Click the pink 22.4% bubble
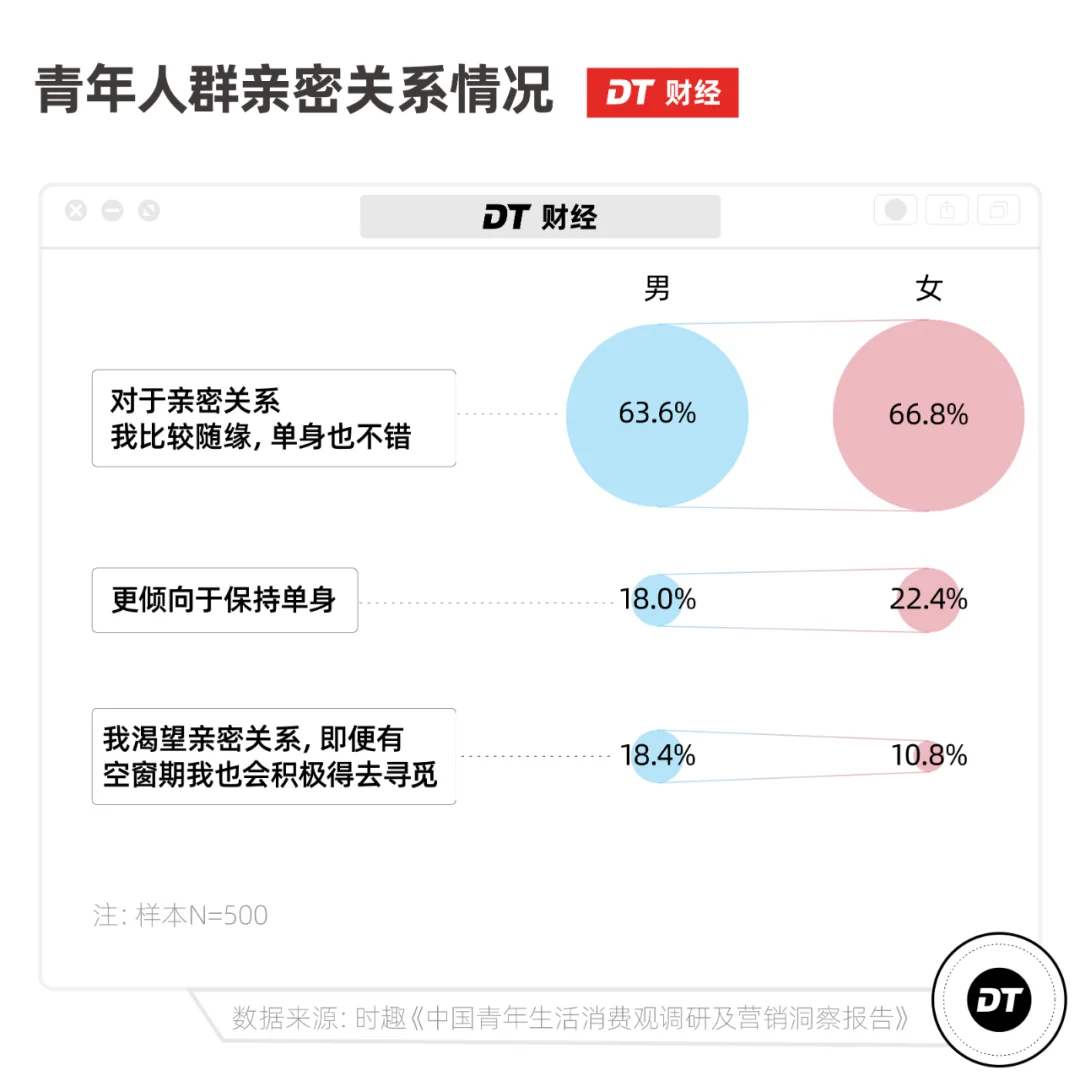The width and height of the screenshot is (1080, 1078). point(928,600)
